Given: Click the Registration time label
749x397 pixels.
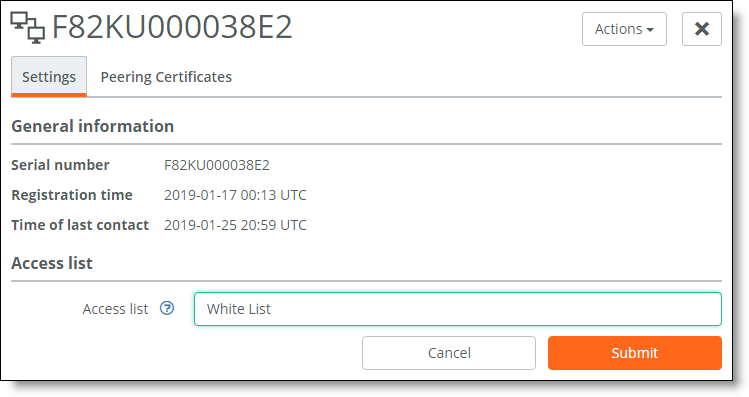Looking at the screenshot, I should pyautogui.click(x=72, y=195).
